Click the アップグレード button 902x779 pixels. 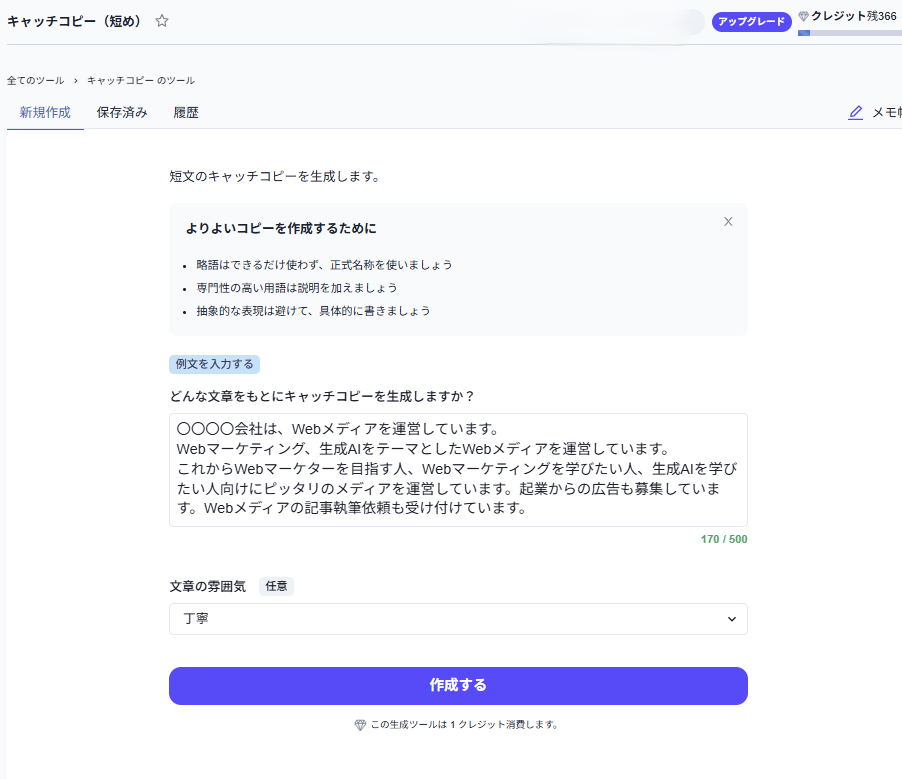tap(751, 21)
